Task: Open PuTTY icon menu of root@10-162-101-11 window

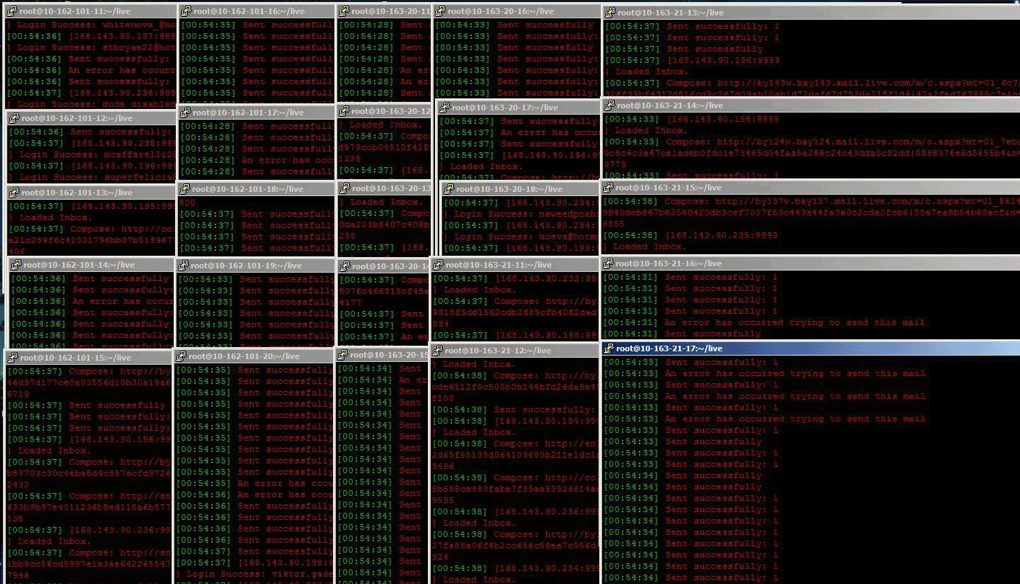Action: 11,11
